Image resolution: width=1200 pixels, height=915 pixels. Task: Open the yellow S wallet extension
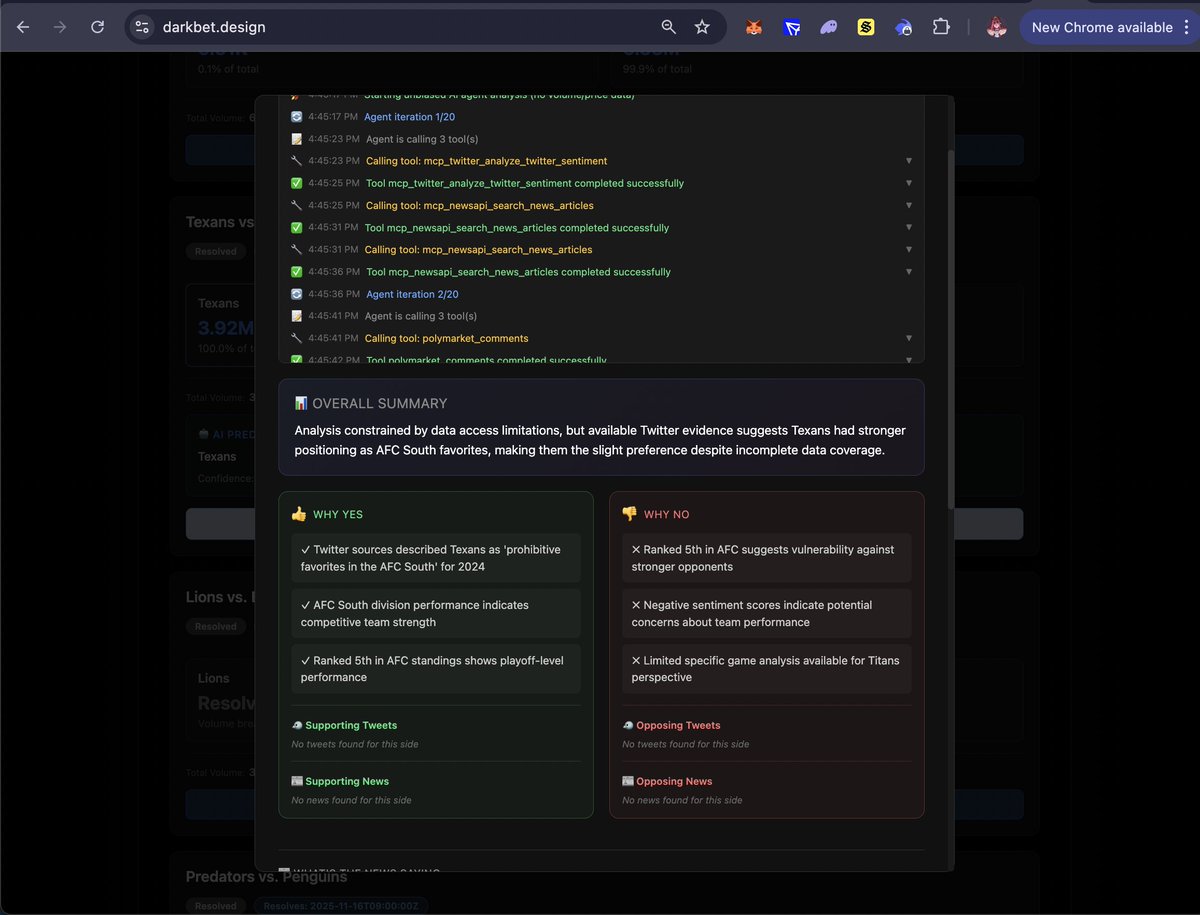click(865, 27)
